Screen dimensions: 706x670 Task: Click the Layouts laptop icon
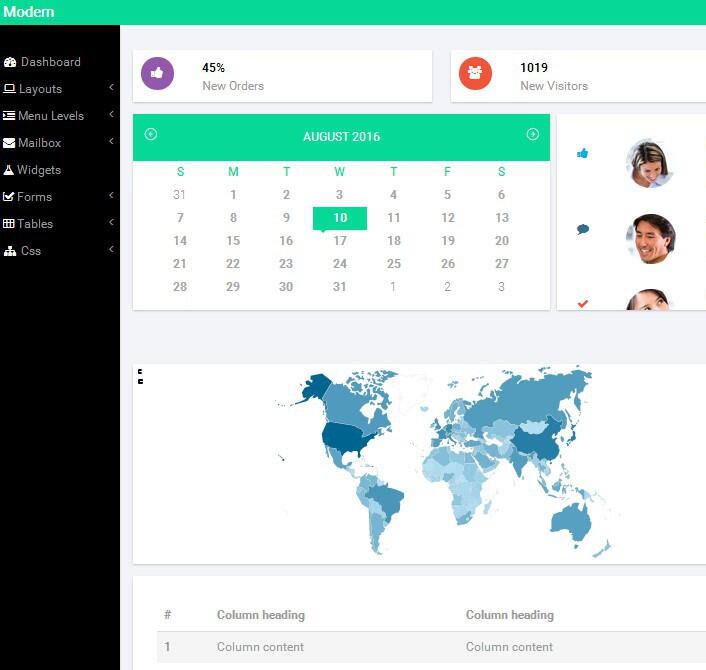(x=9, y=89)
